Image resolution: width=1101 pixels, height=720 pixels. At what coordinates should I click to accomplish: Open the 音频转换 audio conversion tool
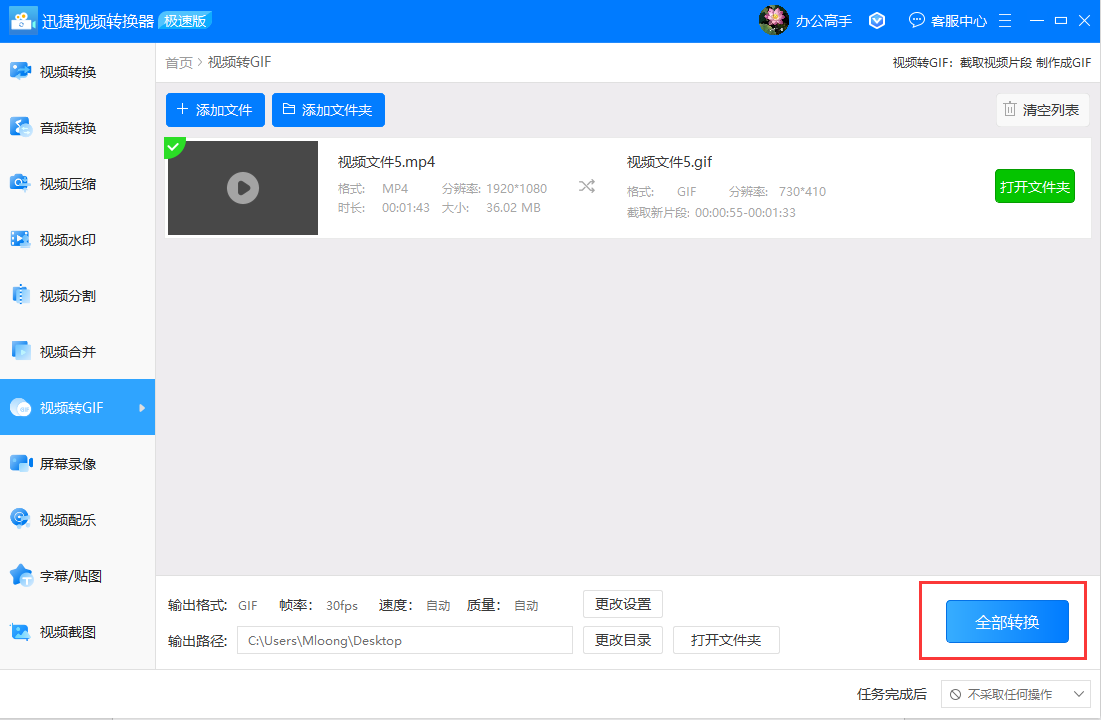[x=67, y=128]
